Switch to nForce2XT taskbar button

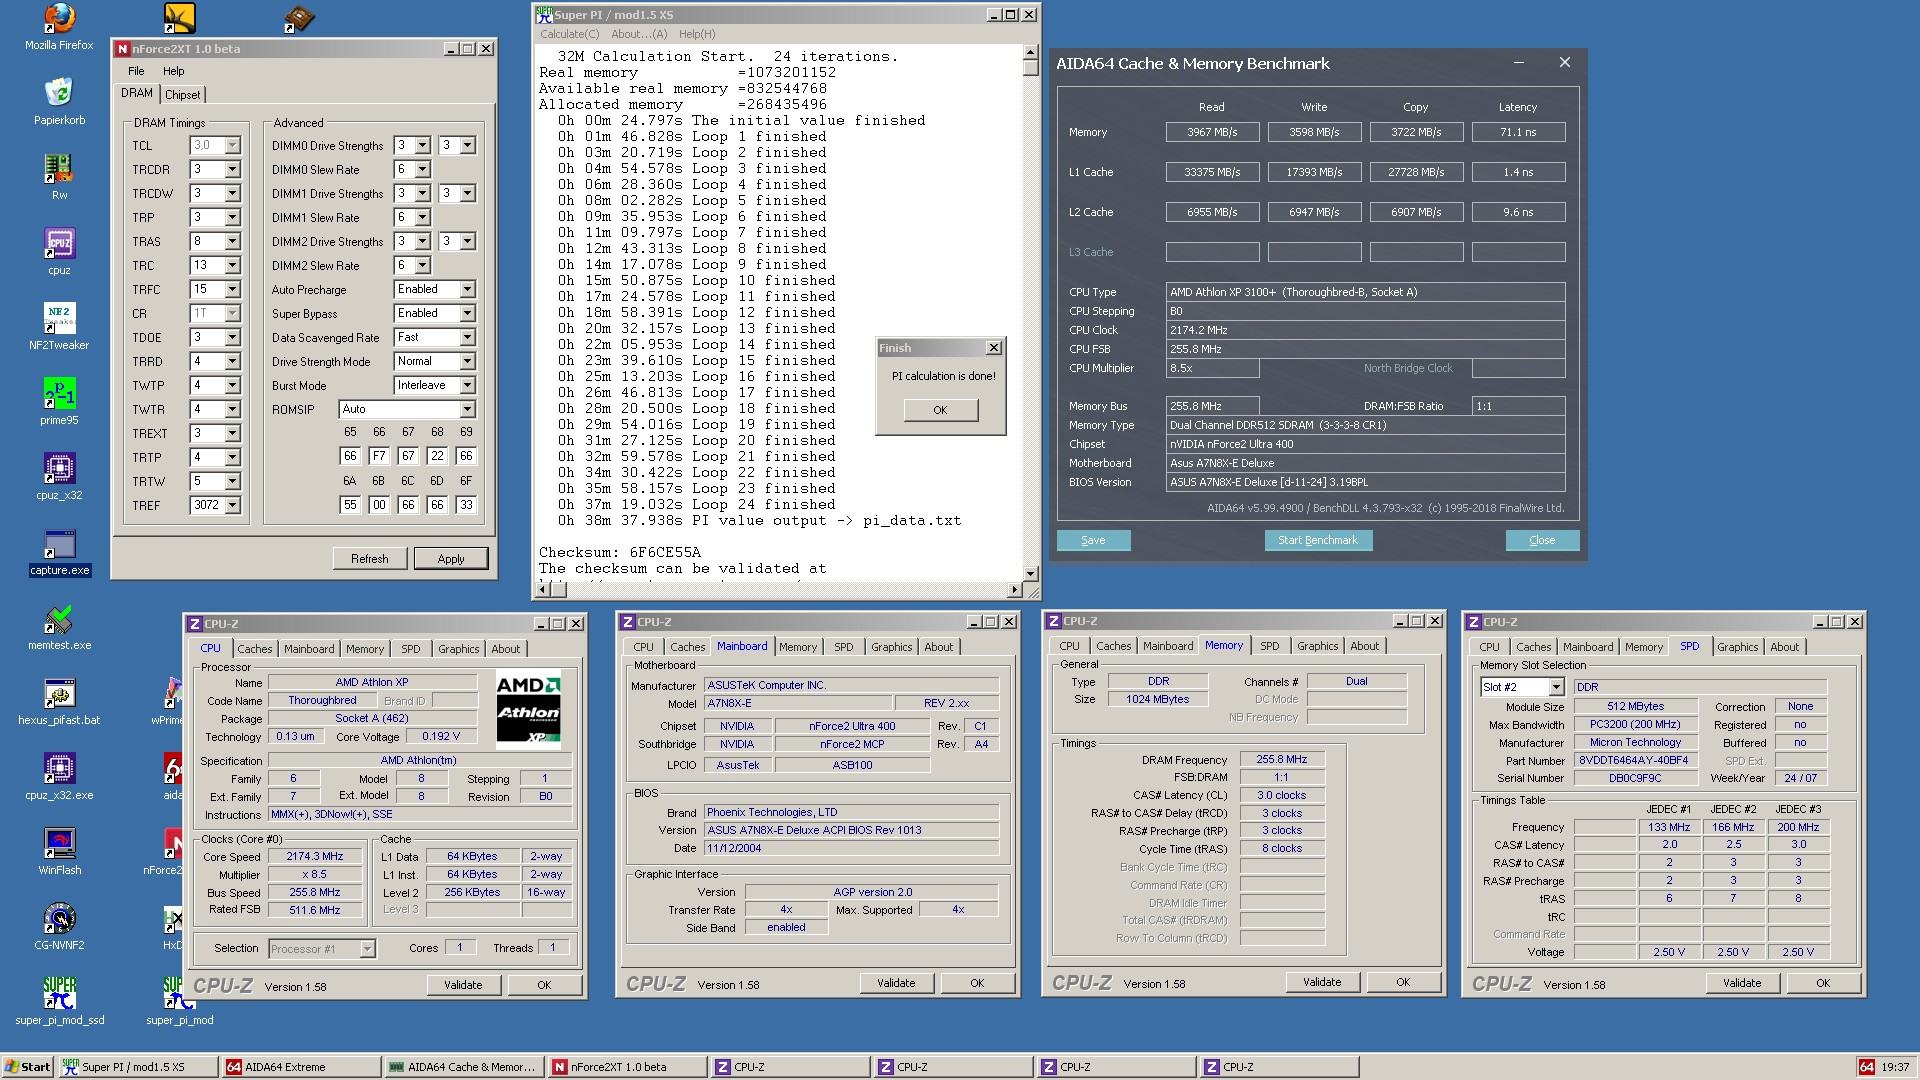(x=627, y=1067)
